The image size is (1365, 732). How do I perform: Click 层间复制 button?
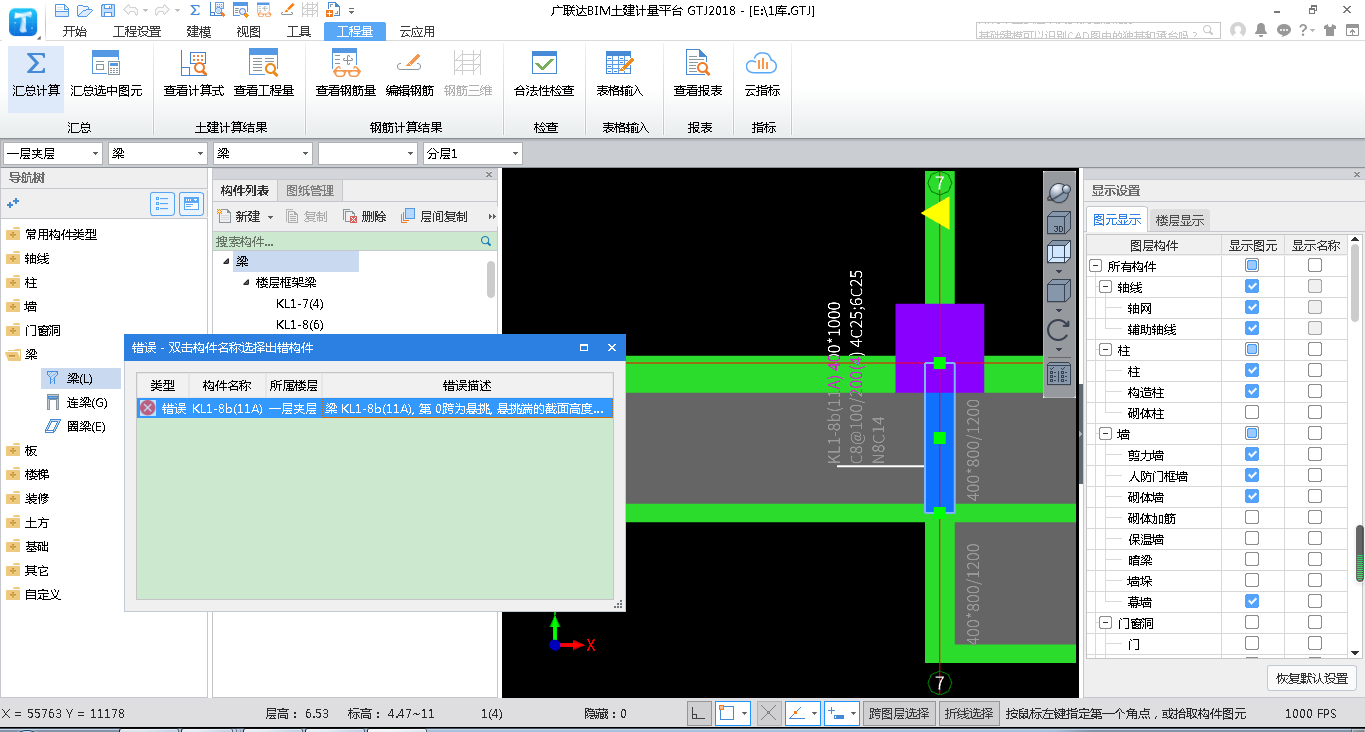click(434, 216)
